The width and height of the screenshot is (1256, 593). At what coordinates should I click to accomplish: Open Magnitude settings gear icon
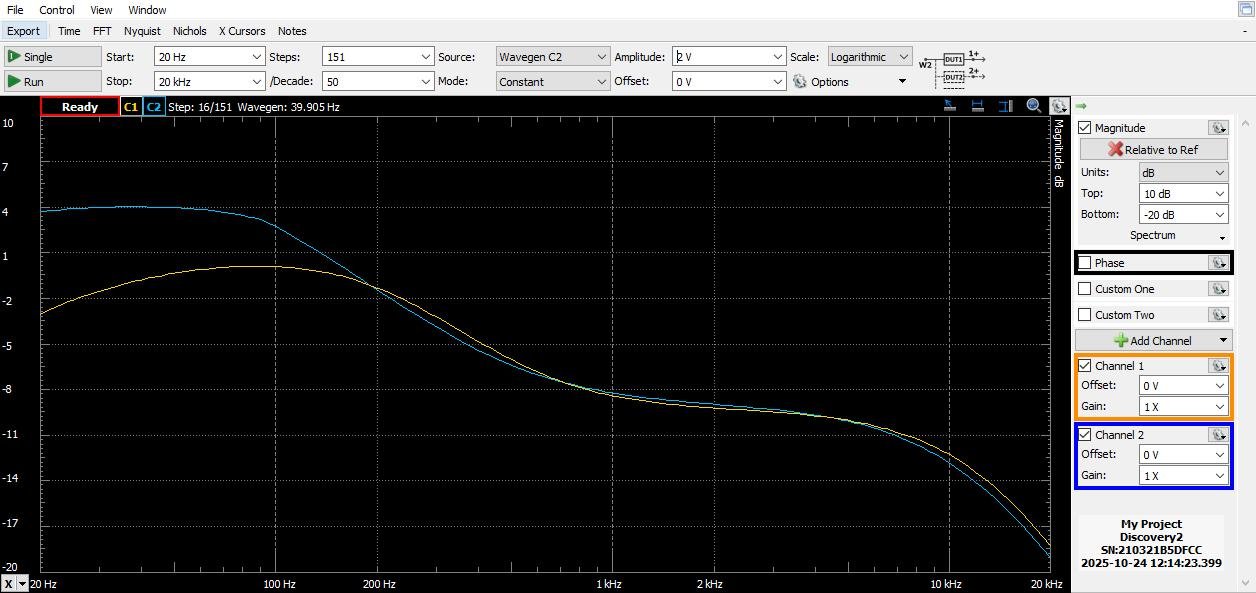coord(1218,128)
